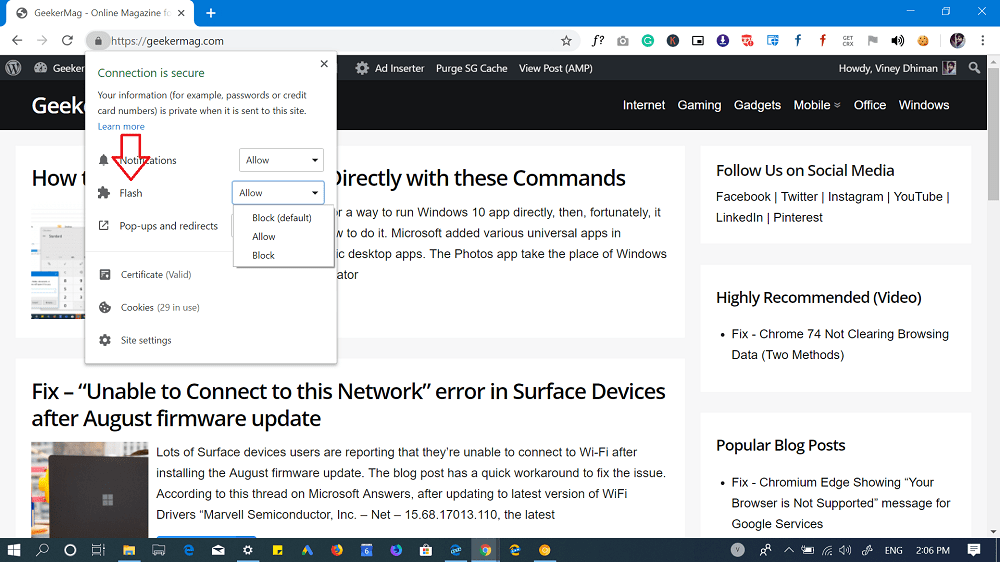Open the Pinterest social link
This screenshot has height=562, width=1000.
click(798, 218)
